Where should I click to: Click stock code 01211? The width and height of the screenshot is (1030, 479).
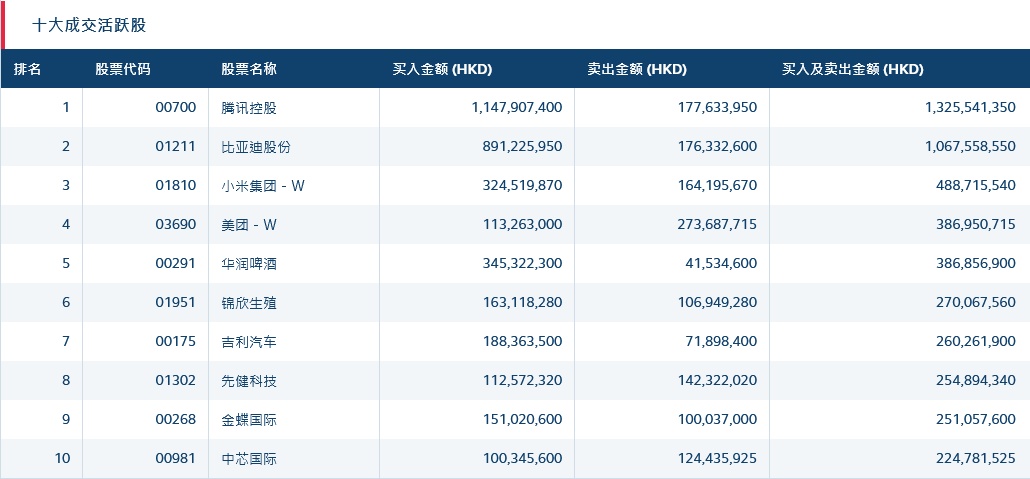tap(175, 146)
